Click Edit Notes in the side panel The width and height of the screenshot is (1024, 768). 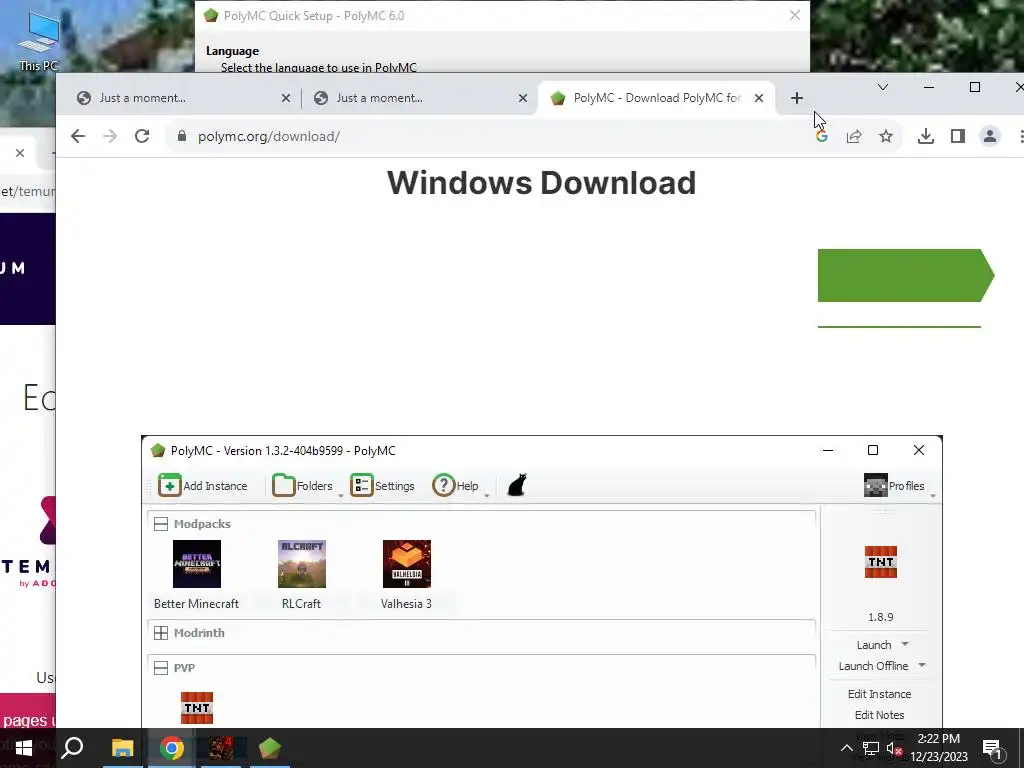point(879,714)
